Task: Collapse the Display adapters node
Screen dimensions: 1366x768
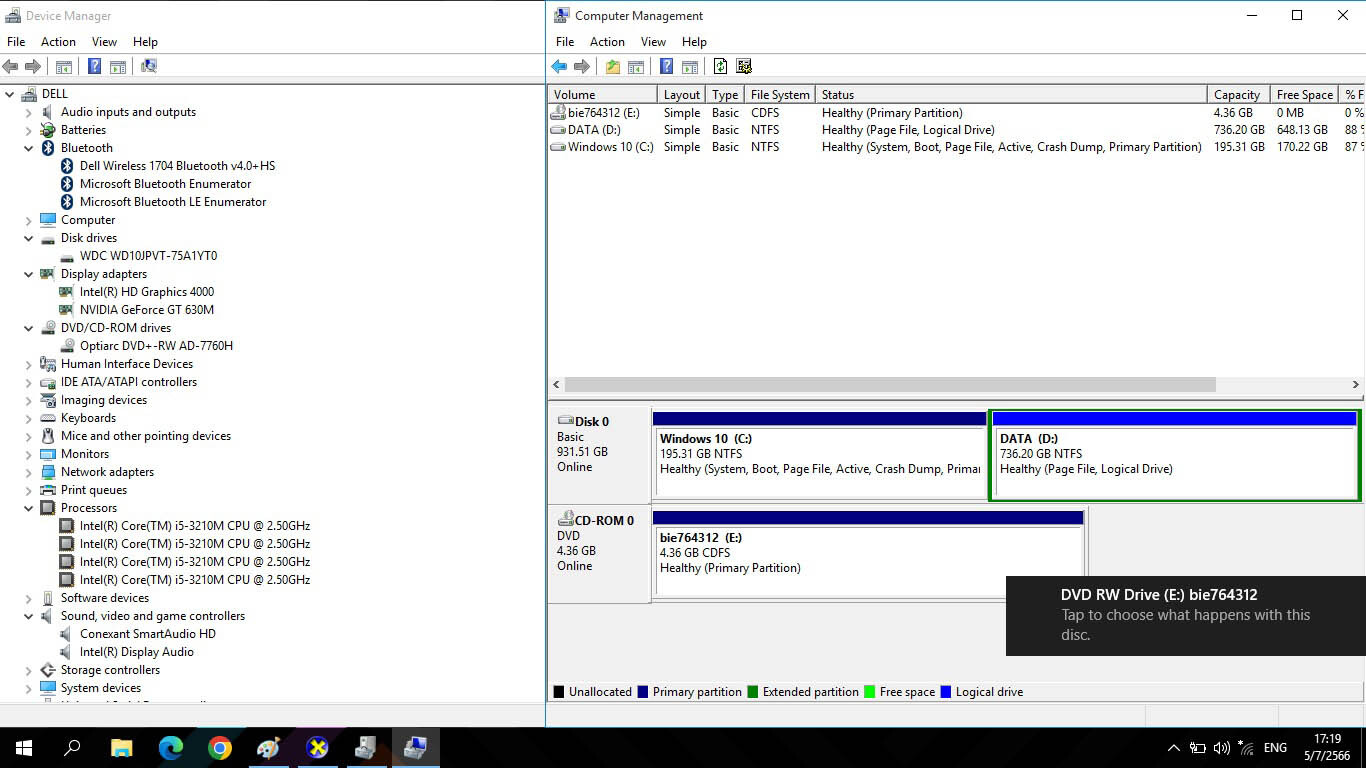Action: click(x=29, y=274)
